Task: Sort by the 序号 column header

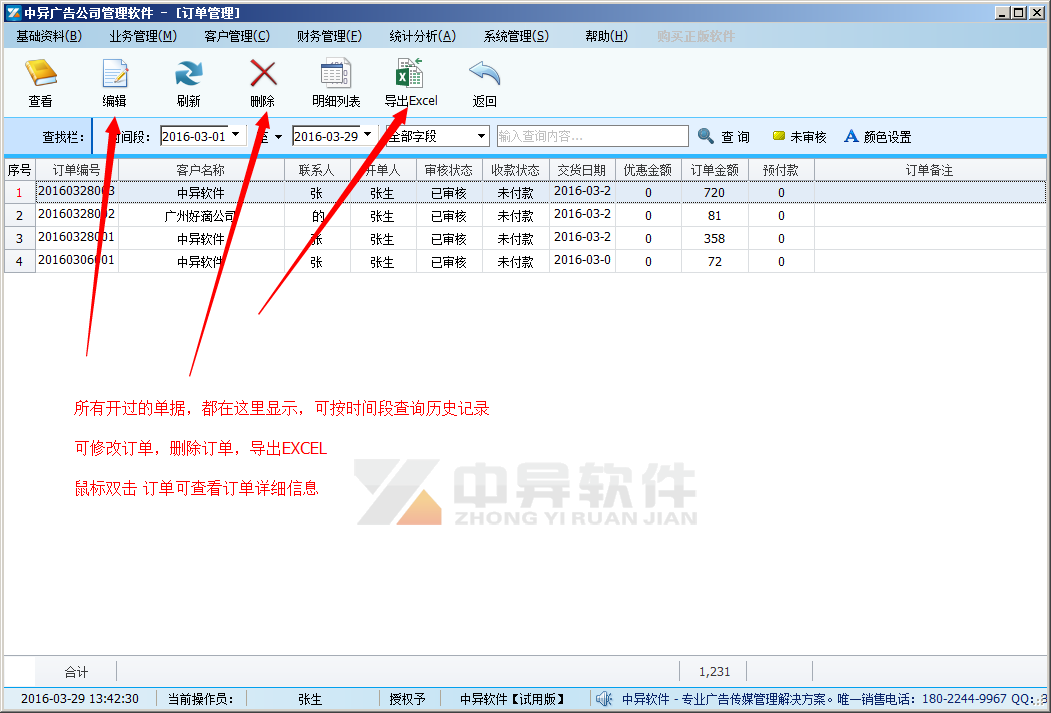Action: pyautogui.click(x=19, y=170)
